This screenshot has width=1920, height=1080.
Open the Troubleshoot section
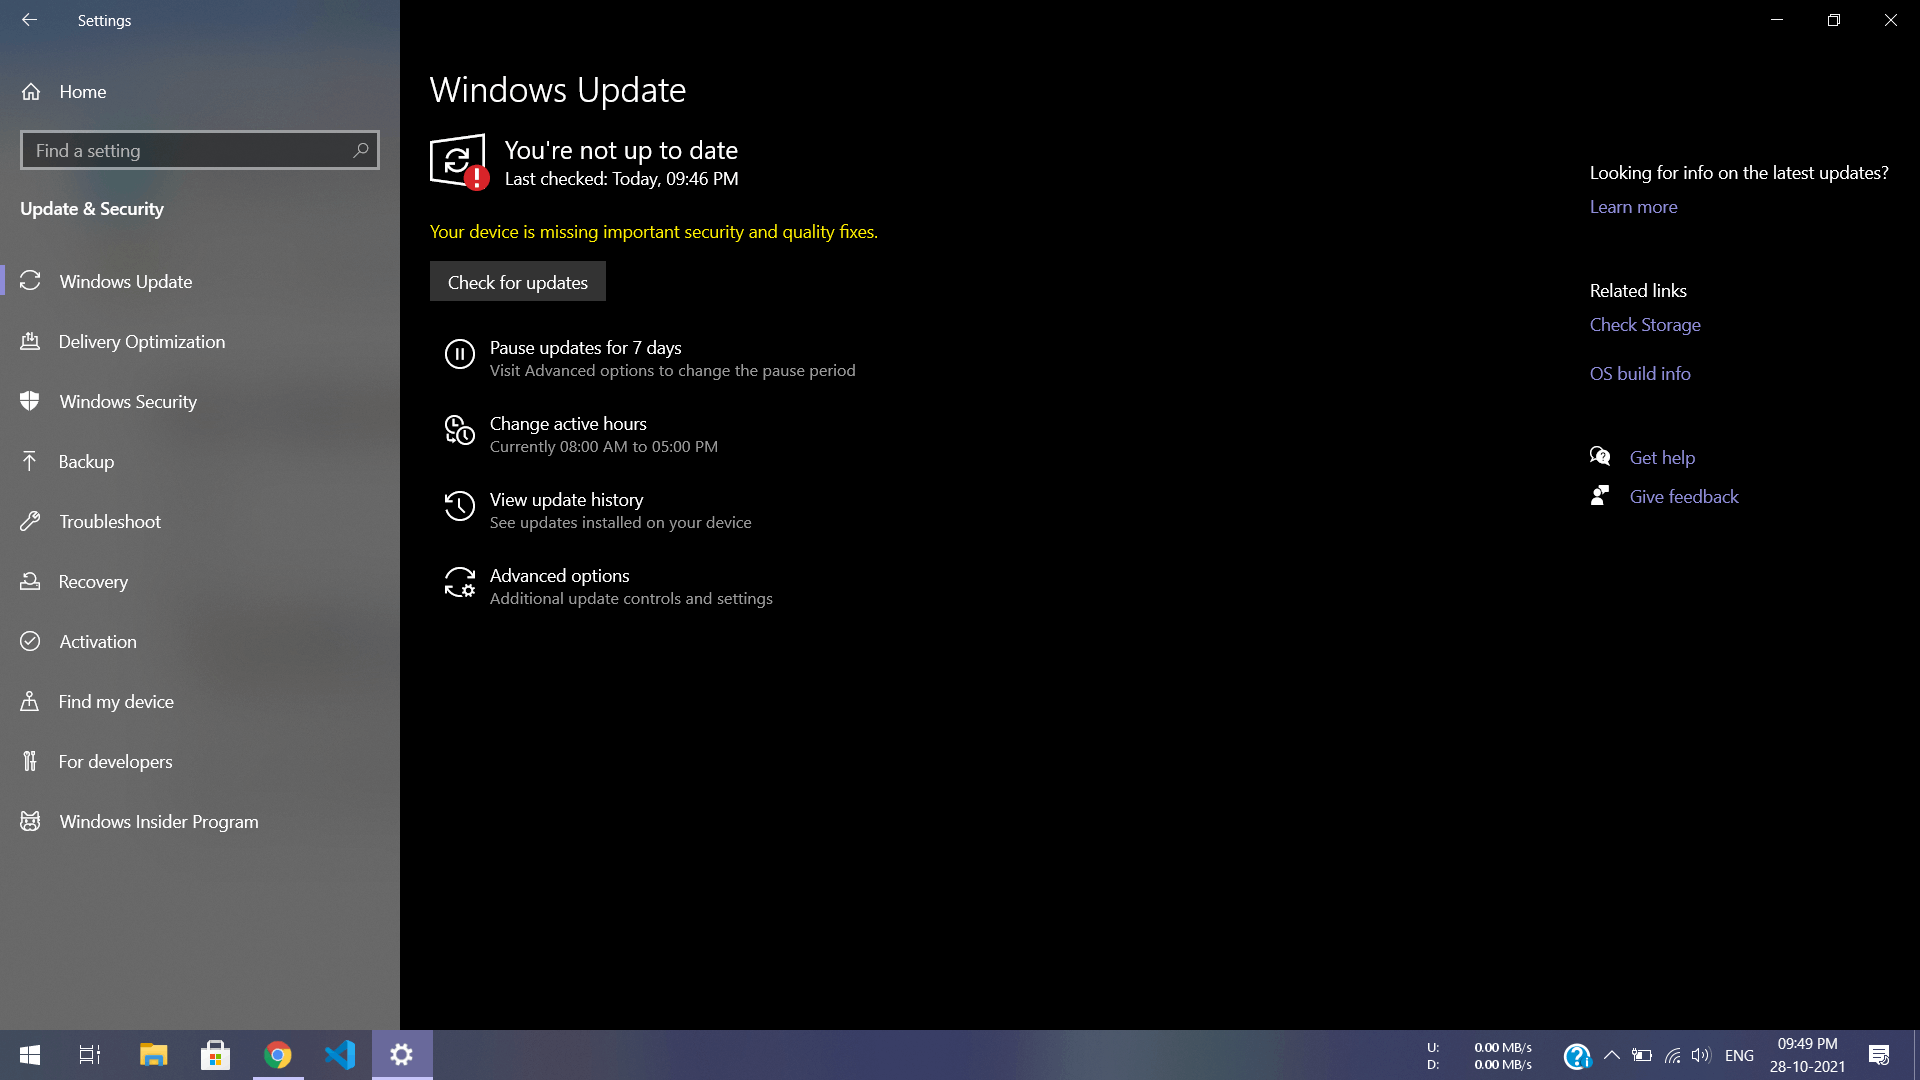200,521
